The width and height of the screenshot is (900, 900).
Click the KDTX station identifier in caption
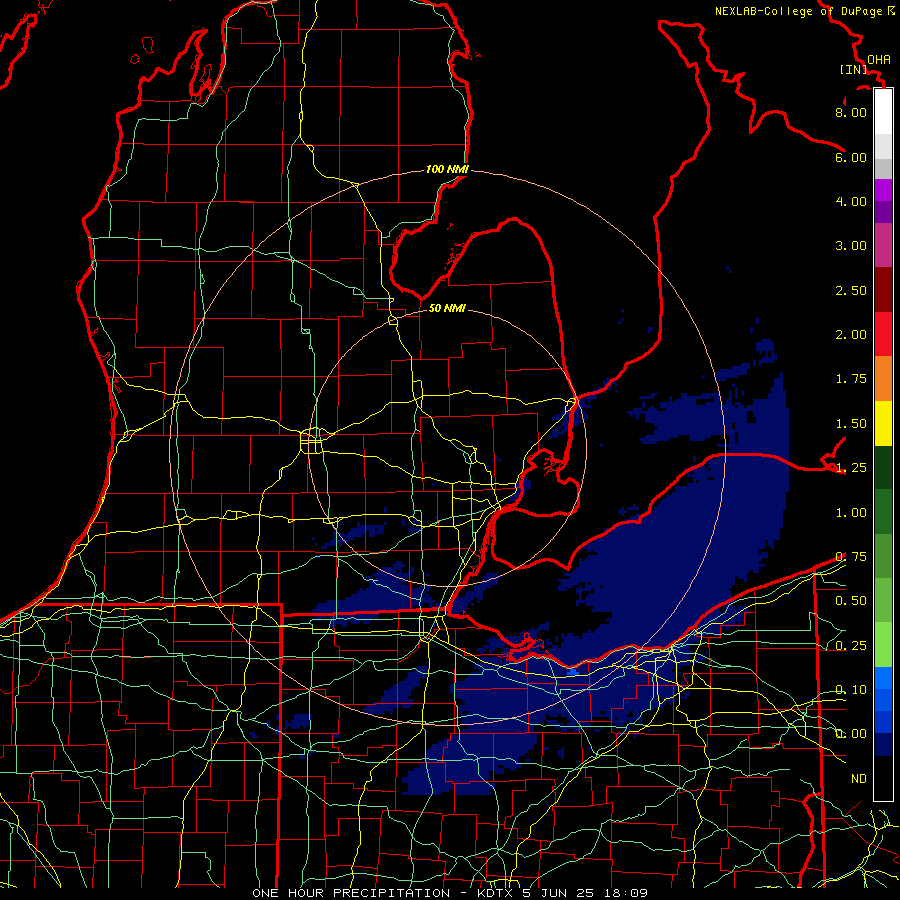(x=496, y=893)
